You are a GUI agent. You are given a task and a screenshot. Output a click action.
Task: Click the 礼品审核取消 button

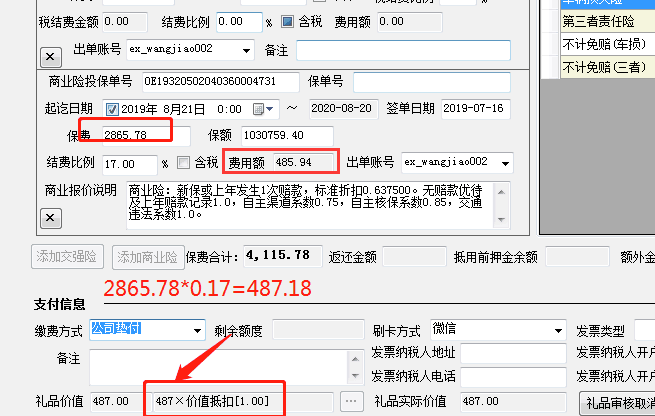pos(617,403)
